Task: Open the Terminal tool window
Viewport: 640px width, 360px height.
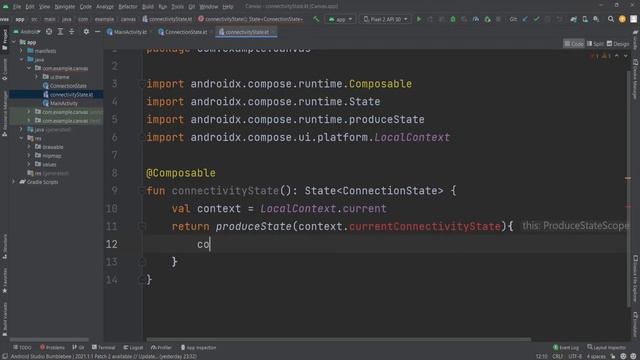Action: pos(104,347)
